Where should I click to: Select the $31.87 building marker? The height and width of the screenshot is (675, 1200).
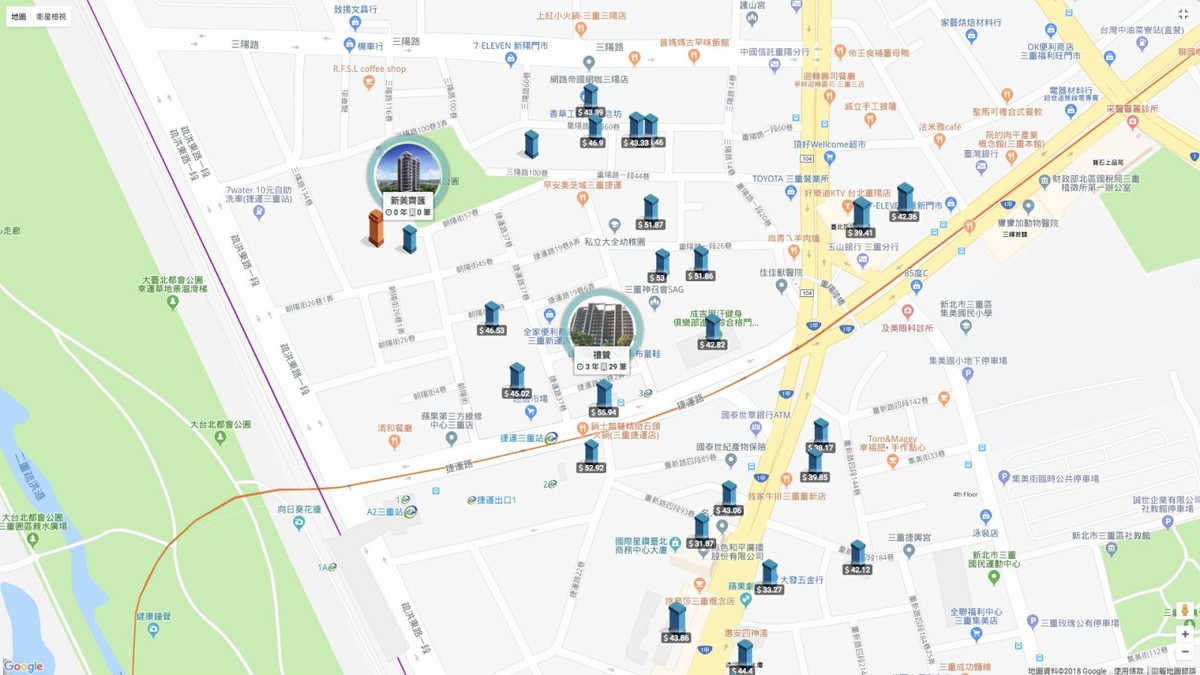(701, 532)
